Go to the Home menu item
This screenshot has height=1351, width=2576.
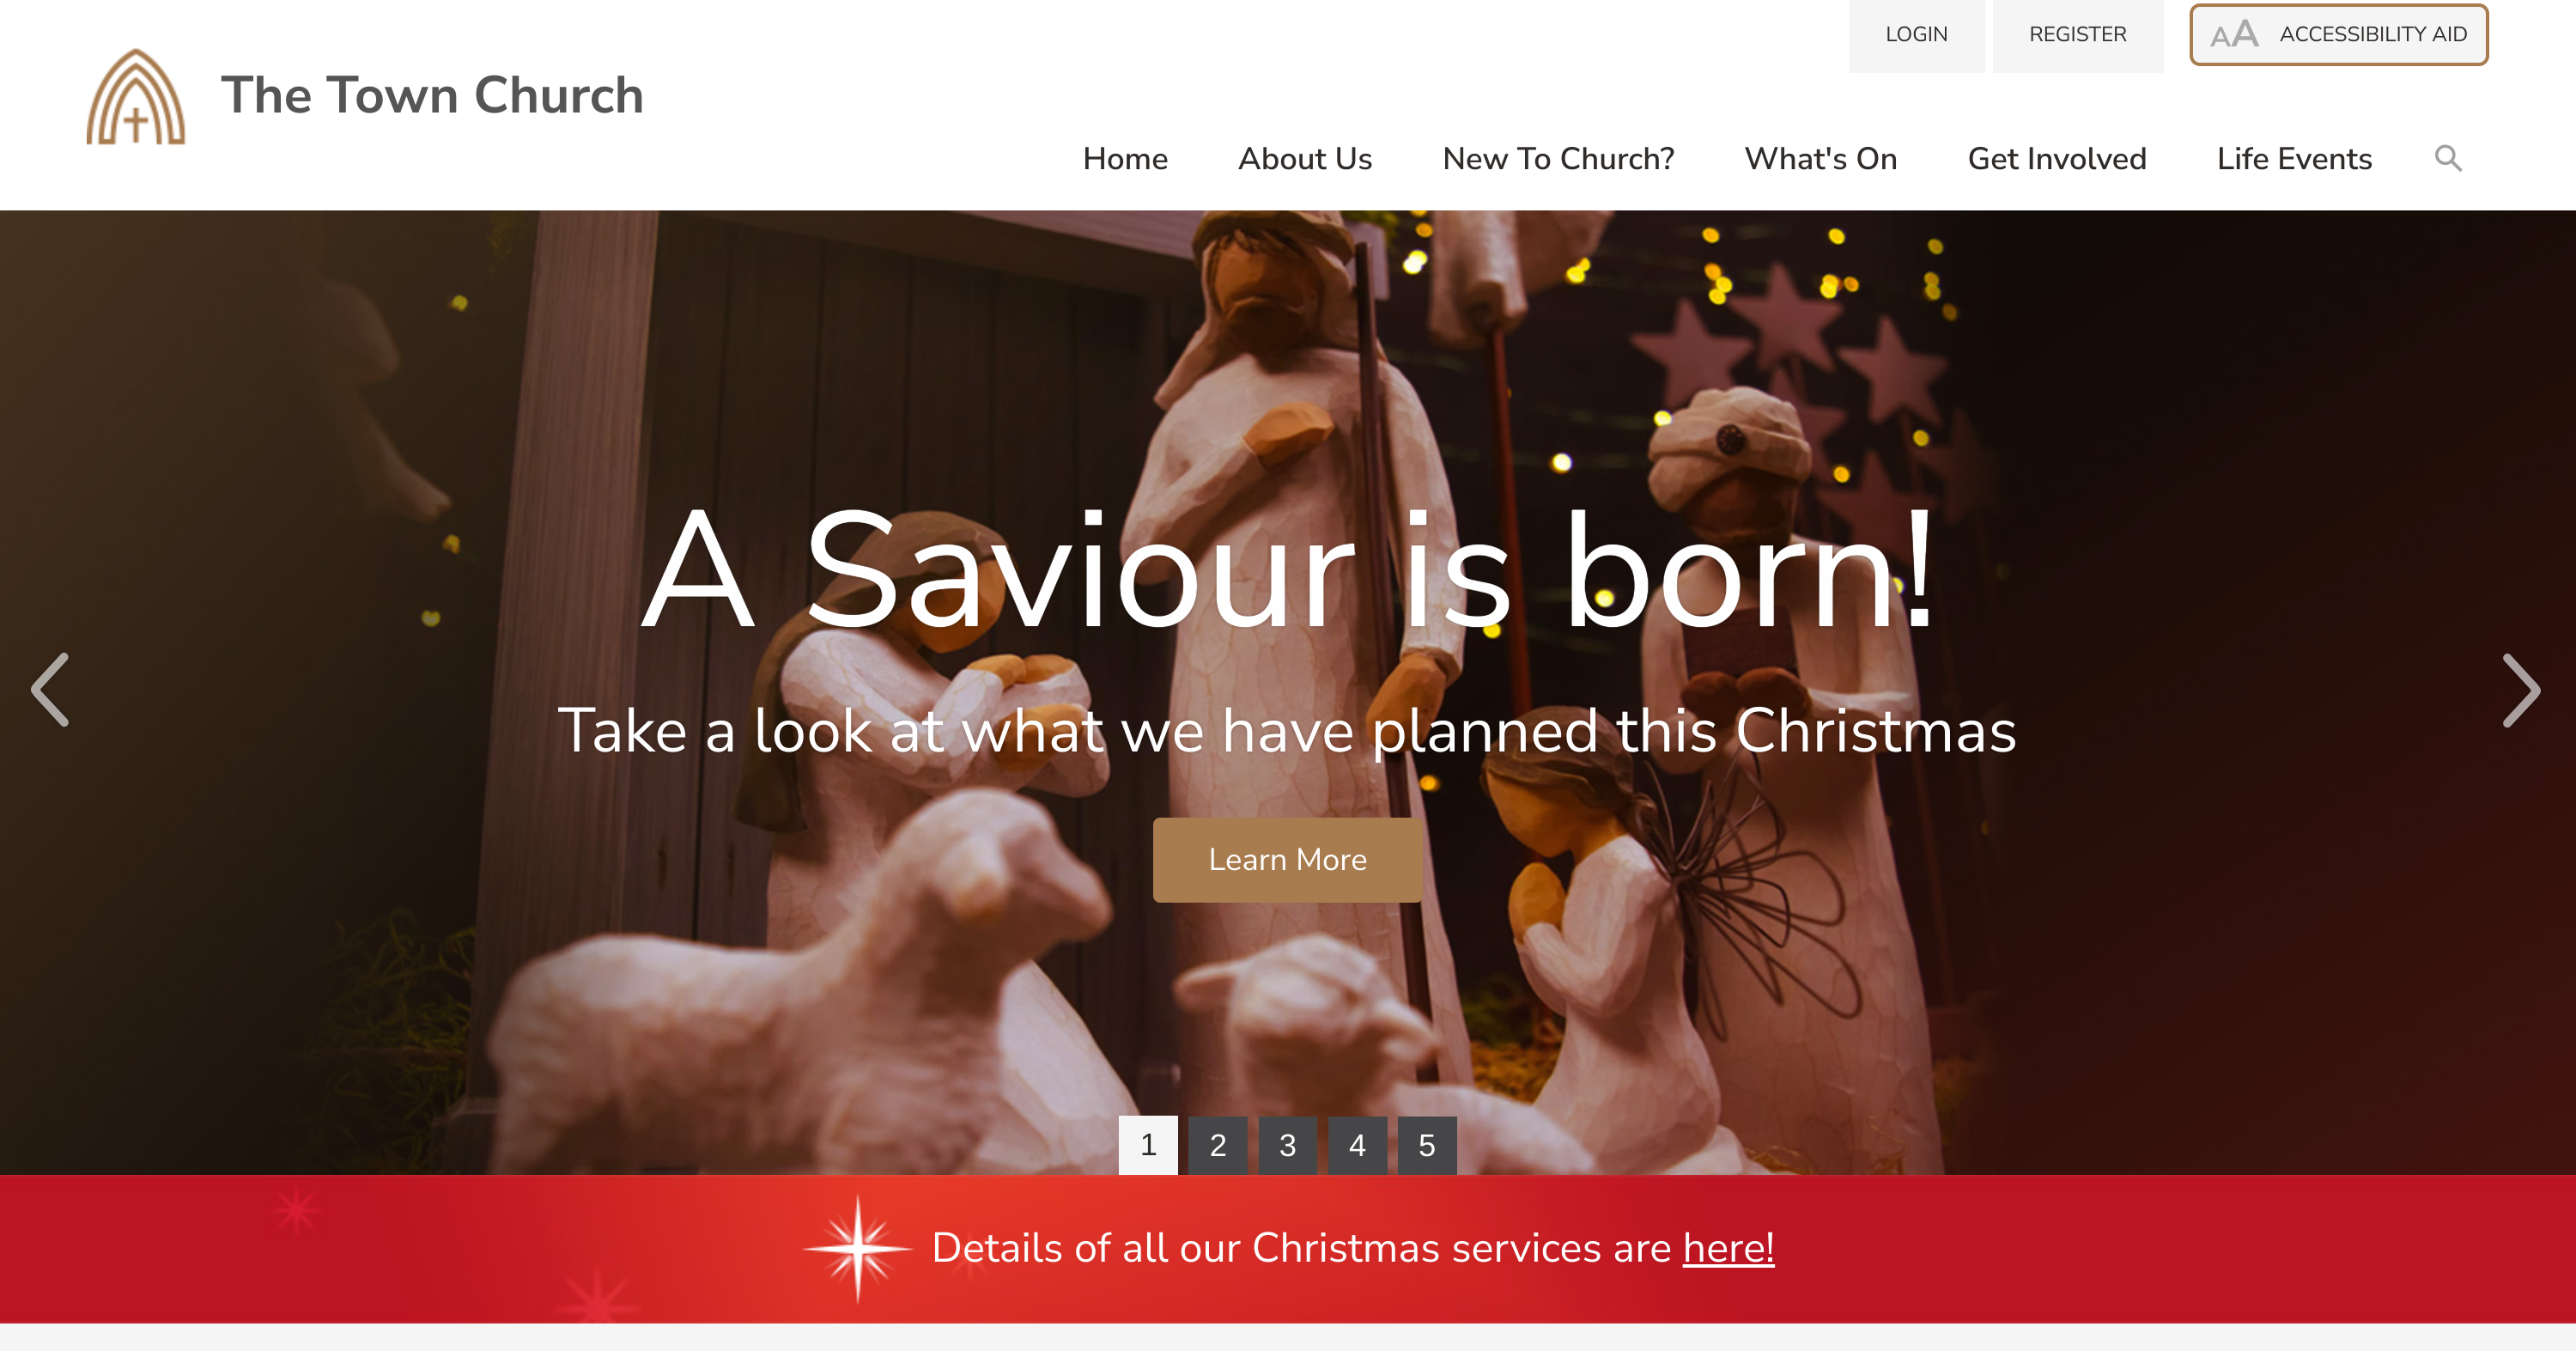[1125, 159]
